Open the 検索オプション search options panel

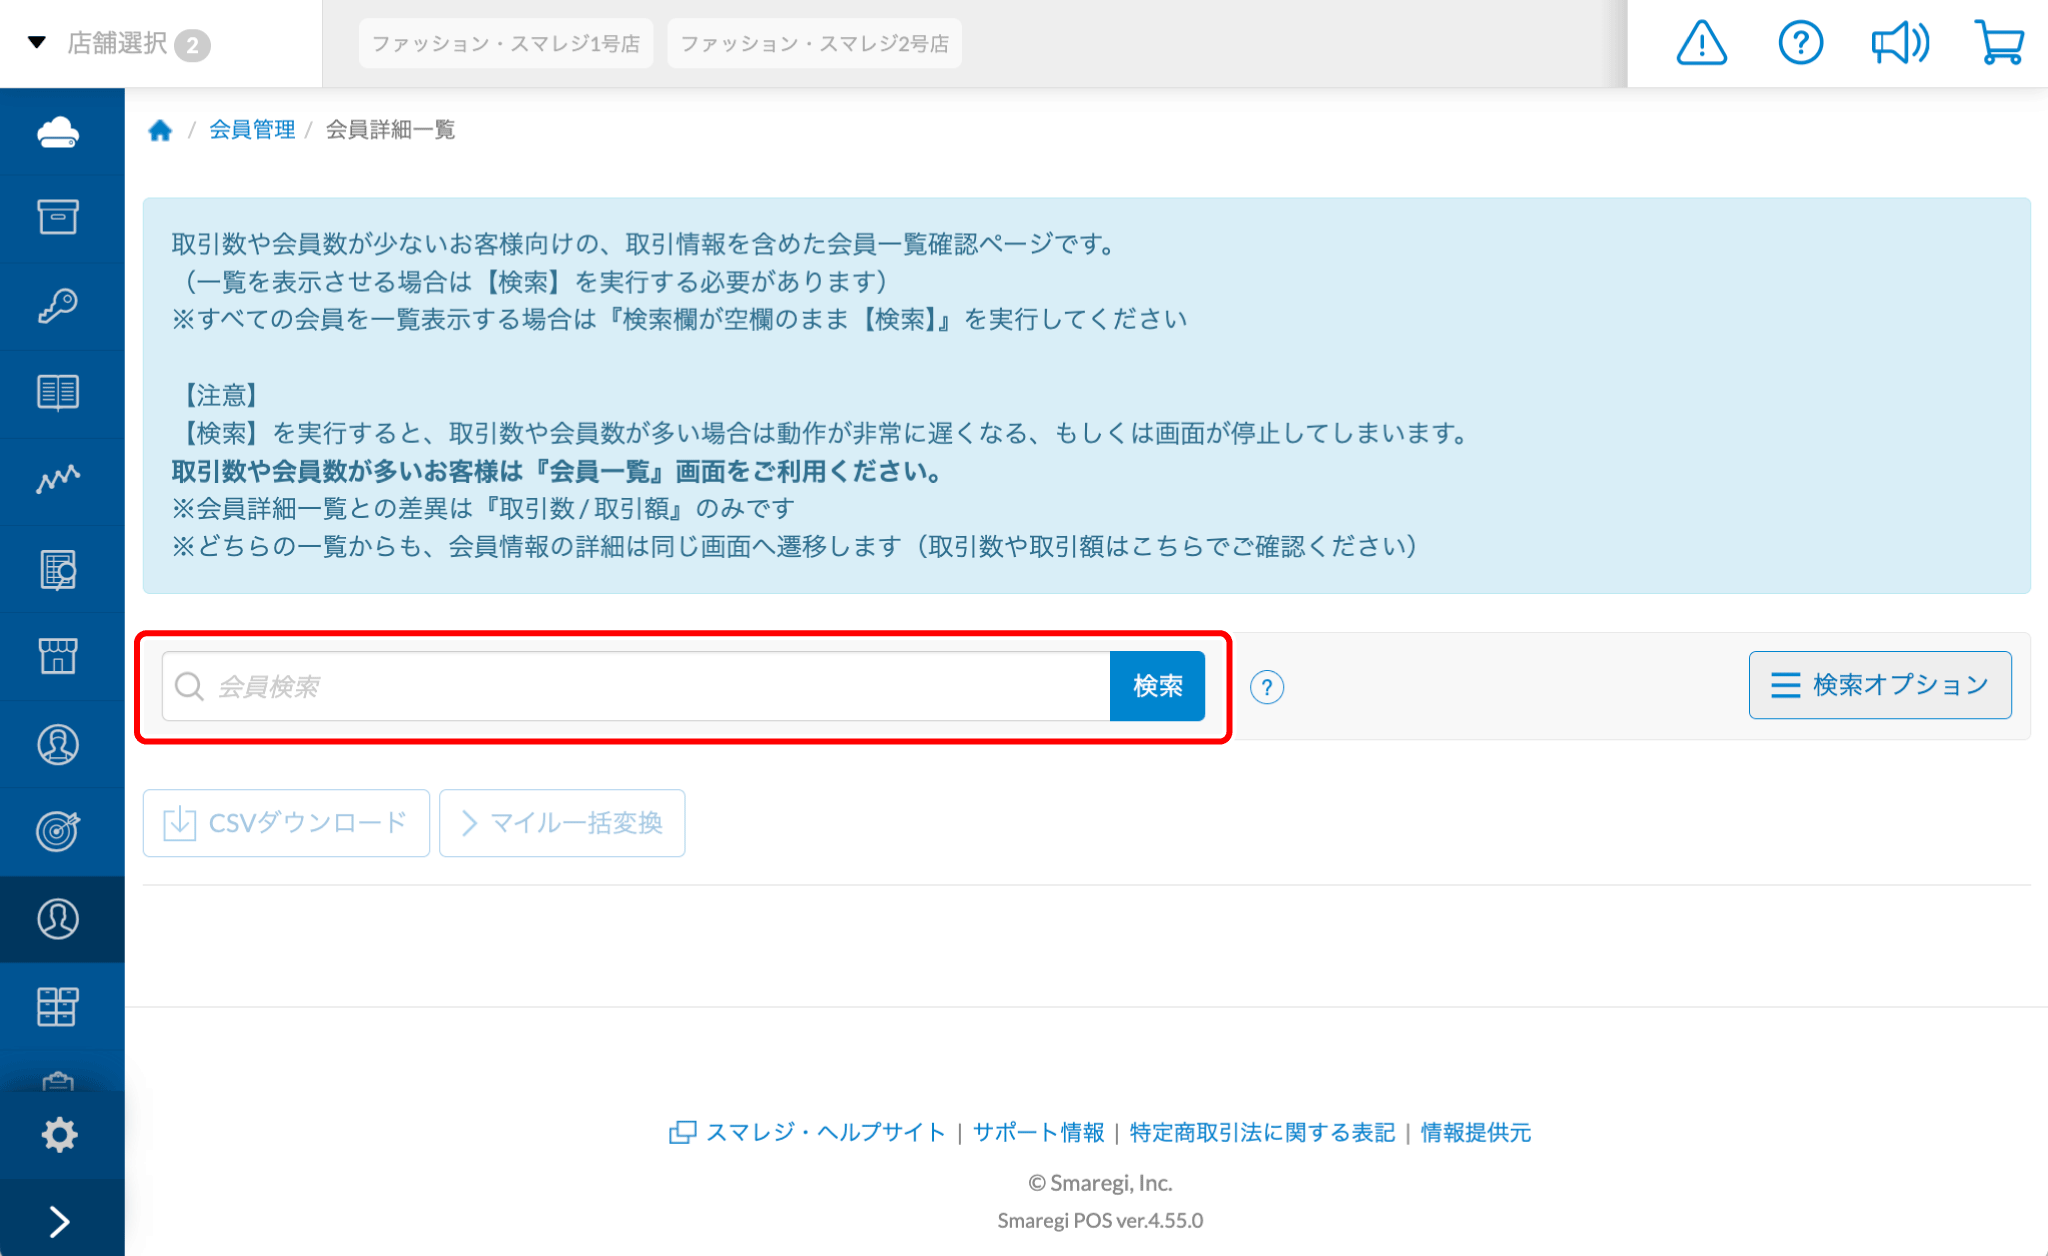(x=1879, y=685)
